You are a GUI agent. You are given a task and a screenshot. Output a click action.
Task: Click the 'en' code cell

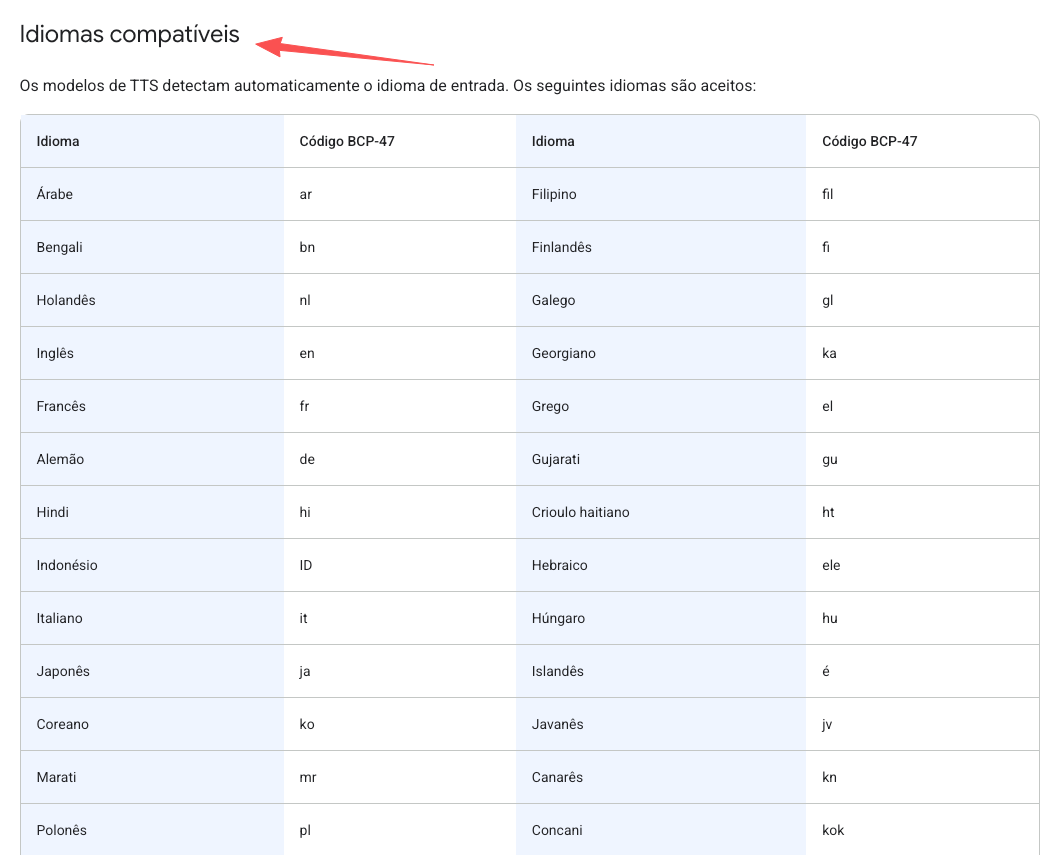[x=400, y=353]
